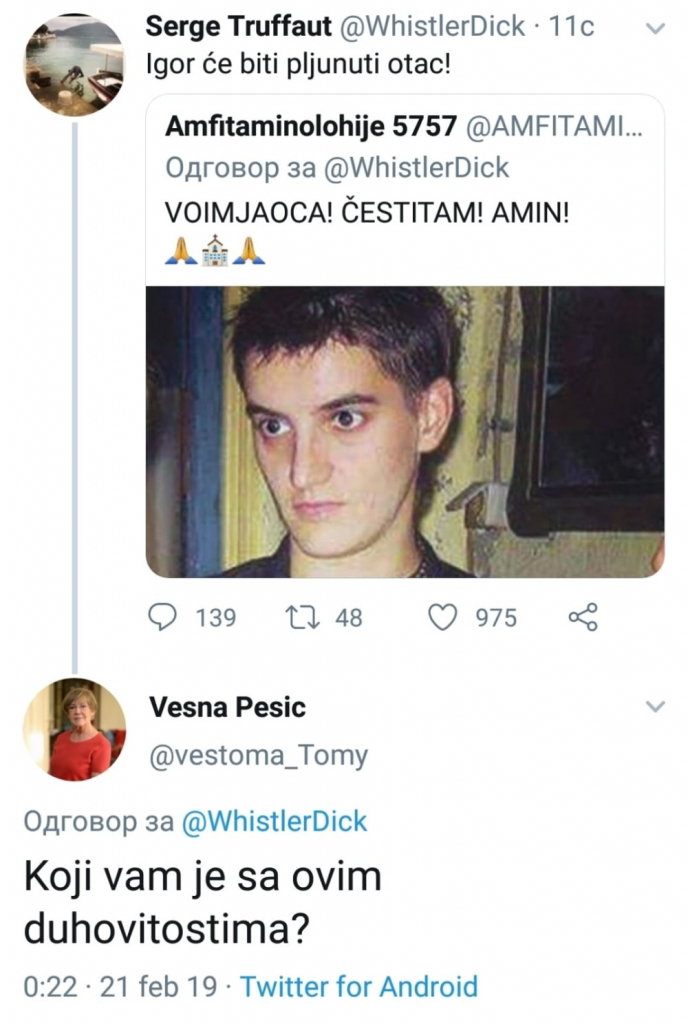Tap the share icon under the tweet

click(x=582, y=618)
